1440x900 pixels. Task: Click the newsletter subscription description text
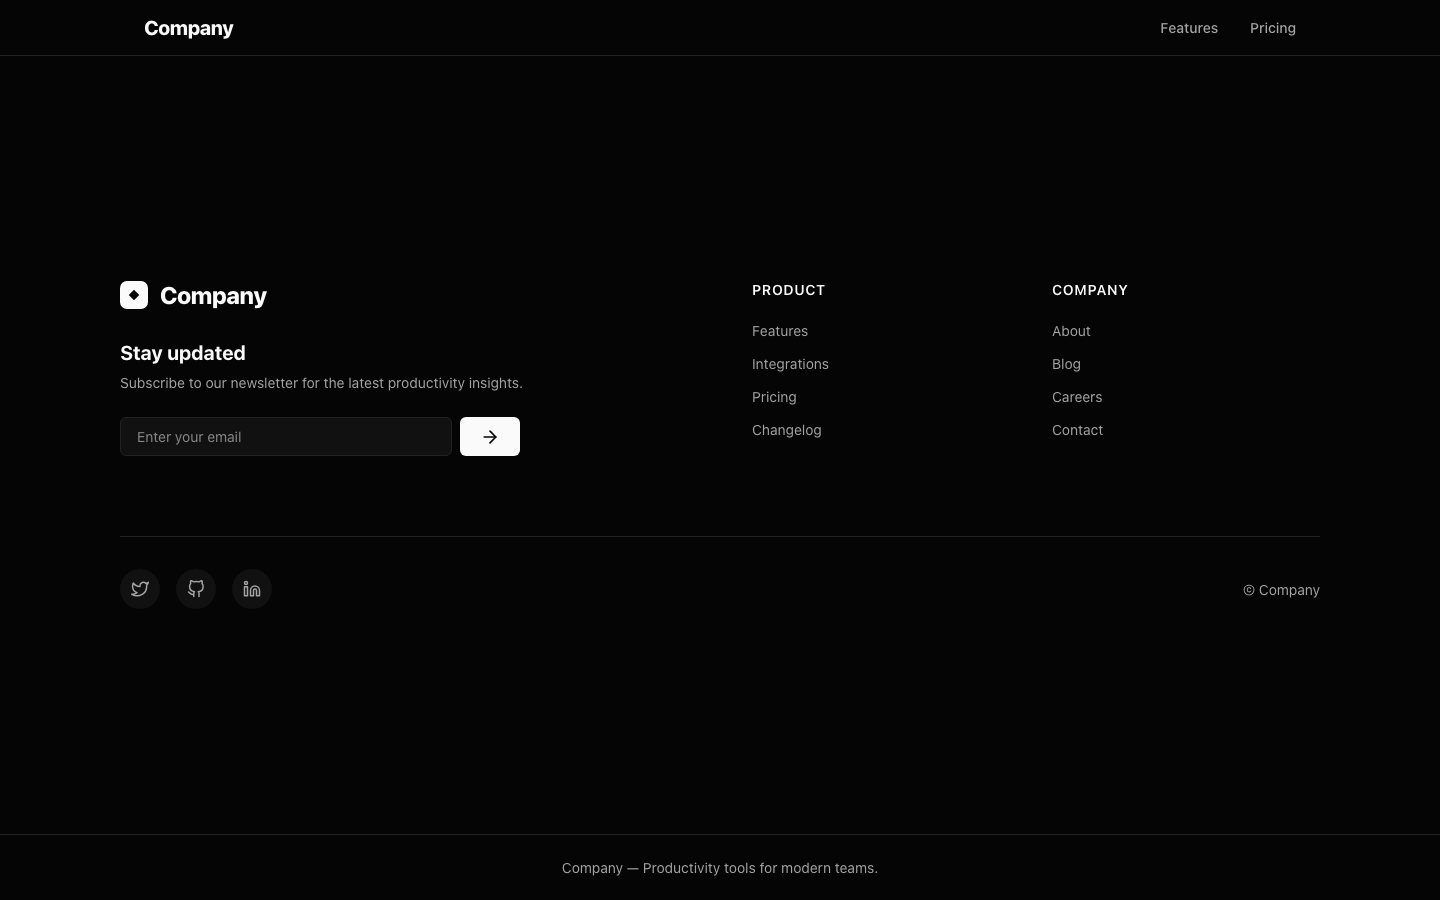[321, 383]
